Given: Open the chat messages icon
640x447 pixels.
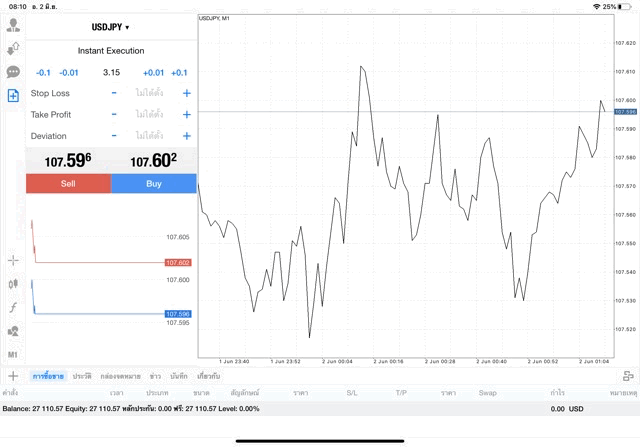Looking at the screenshot, I should 13,72.
